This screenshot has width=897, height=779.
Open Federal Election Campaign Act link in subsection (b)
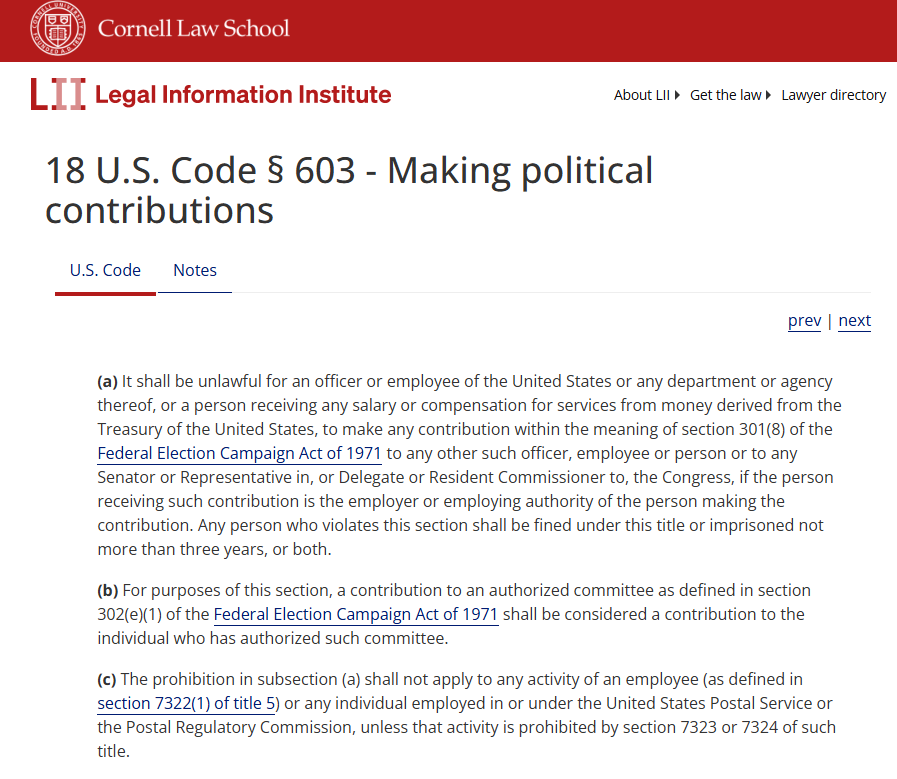click(x=356, y=614)
